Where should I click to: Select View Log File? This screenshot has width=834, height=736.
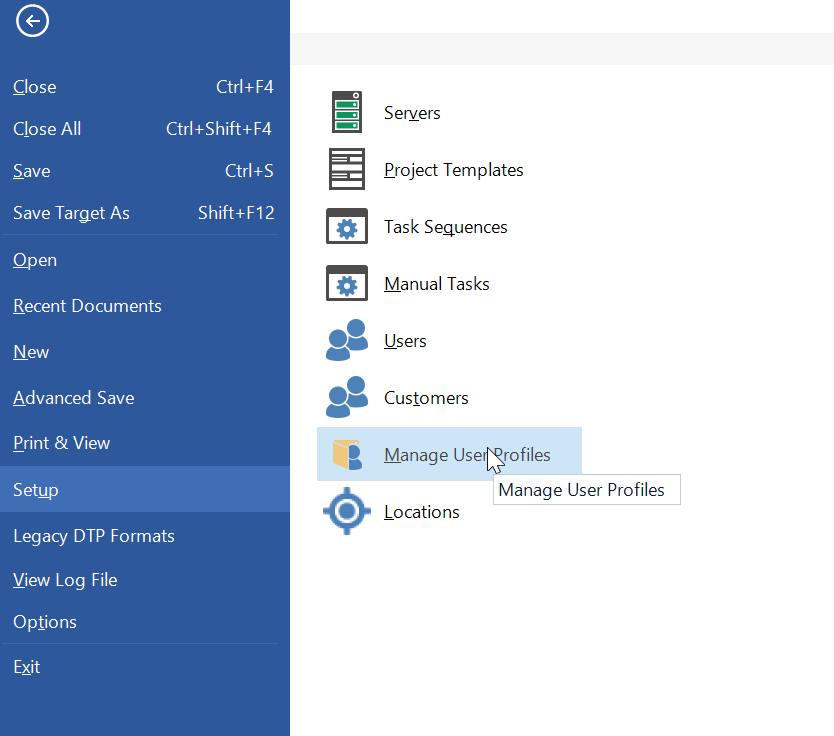point(145,580)
